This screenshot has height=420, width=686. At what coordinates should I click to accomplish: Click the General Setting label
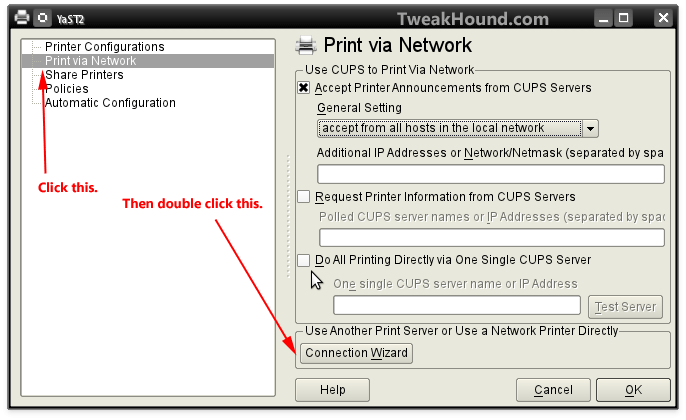[359, 108]
